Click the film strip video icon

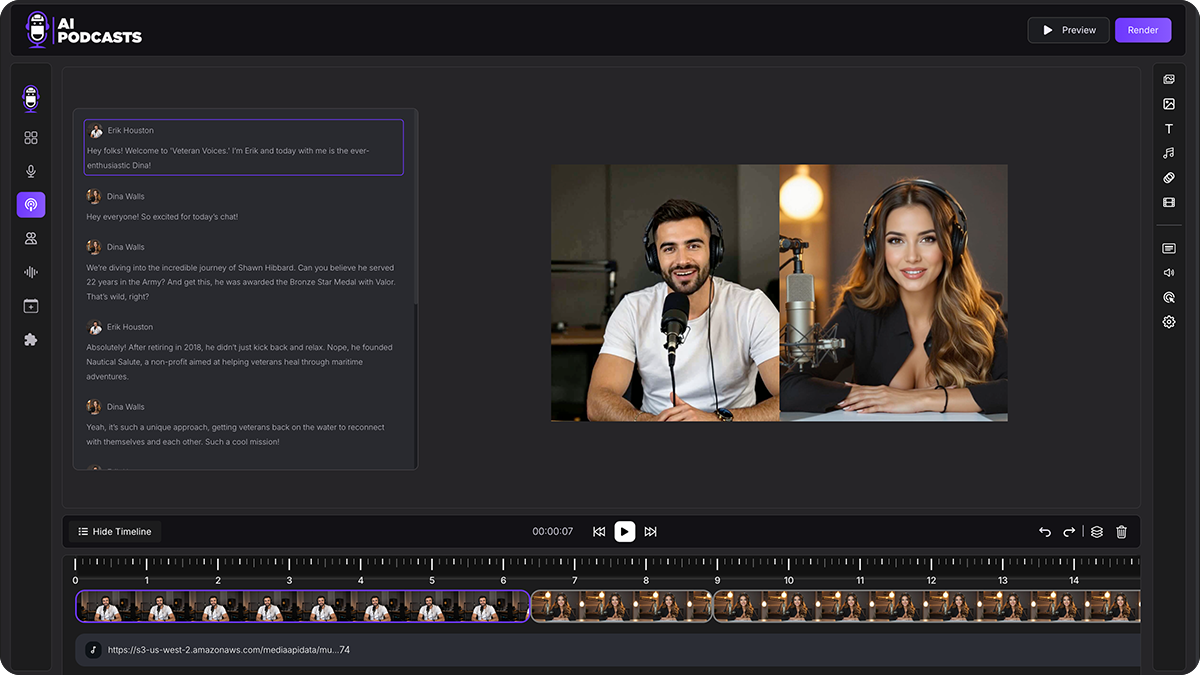click(1168, 202)
